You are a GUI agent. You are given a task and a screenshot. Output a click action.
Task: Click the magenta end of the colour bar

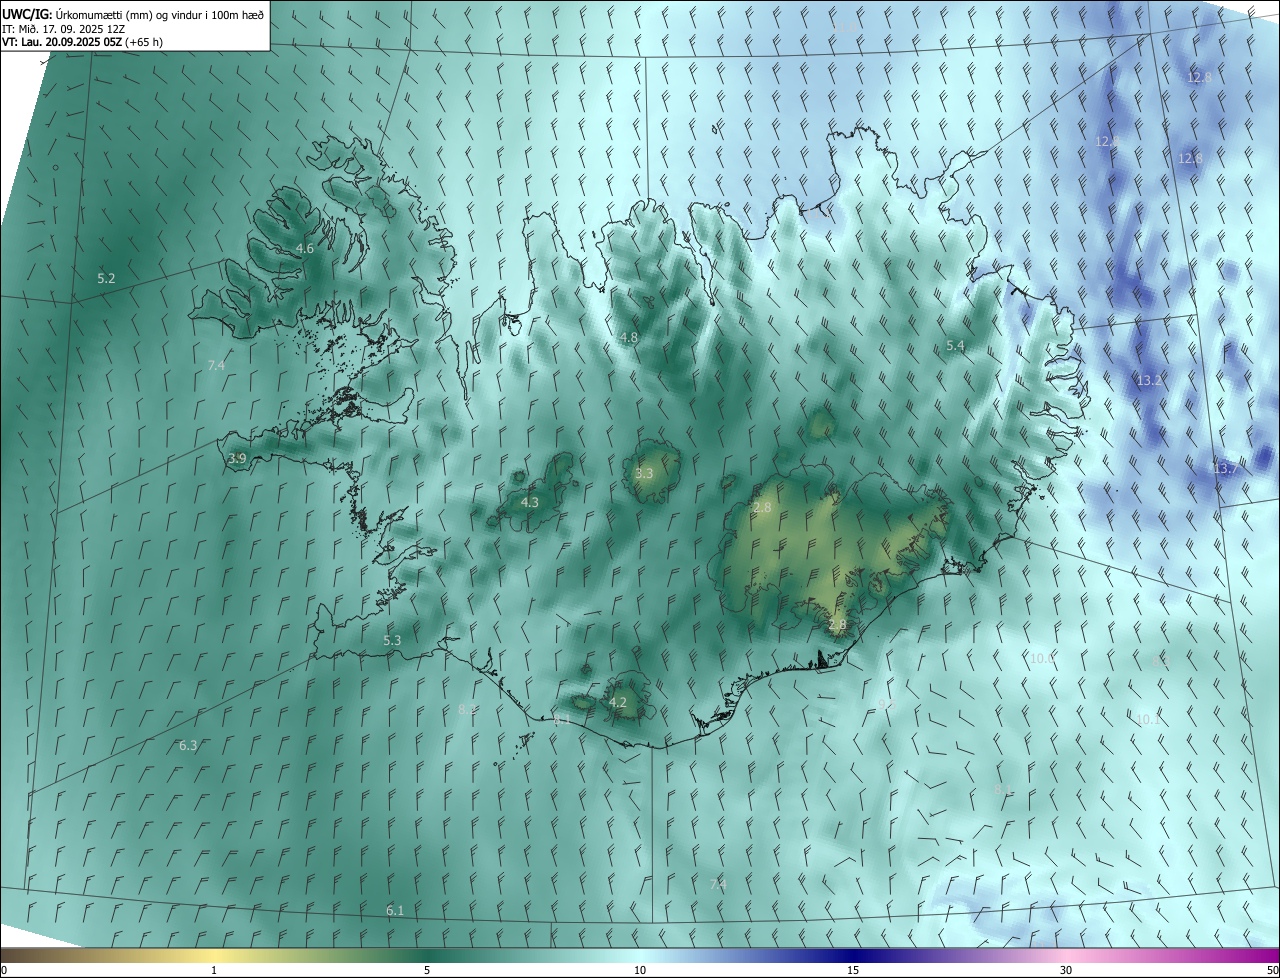point(1260,955)
